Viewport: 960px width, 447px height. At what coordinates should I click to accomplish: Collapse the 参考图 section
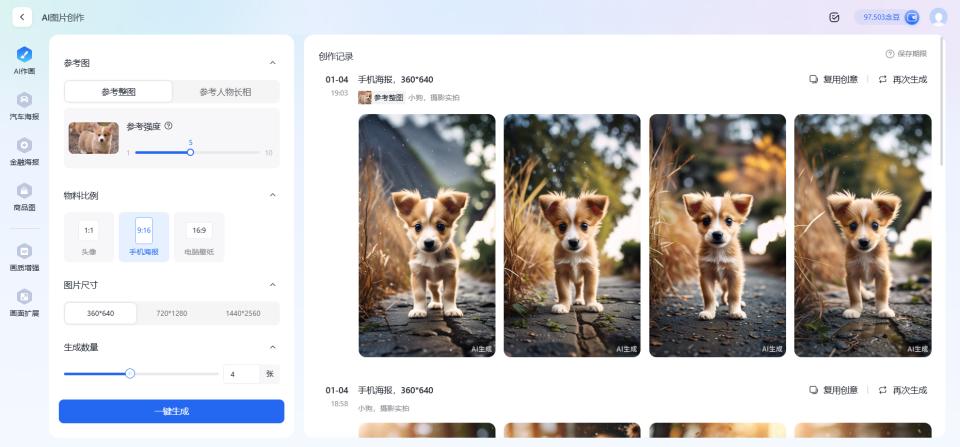[x=273, y=63]
